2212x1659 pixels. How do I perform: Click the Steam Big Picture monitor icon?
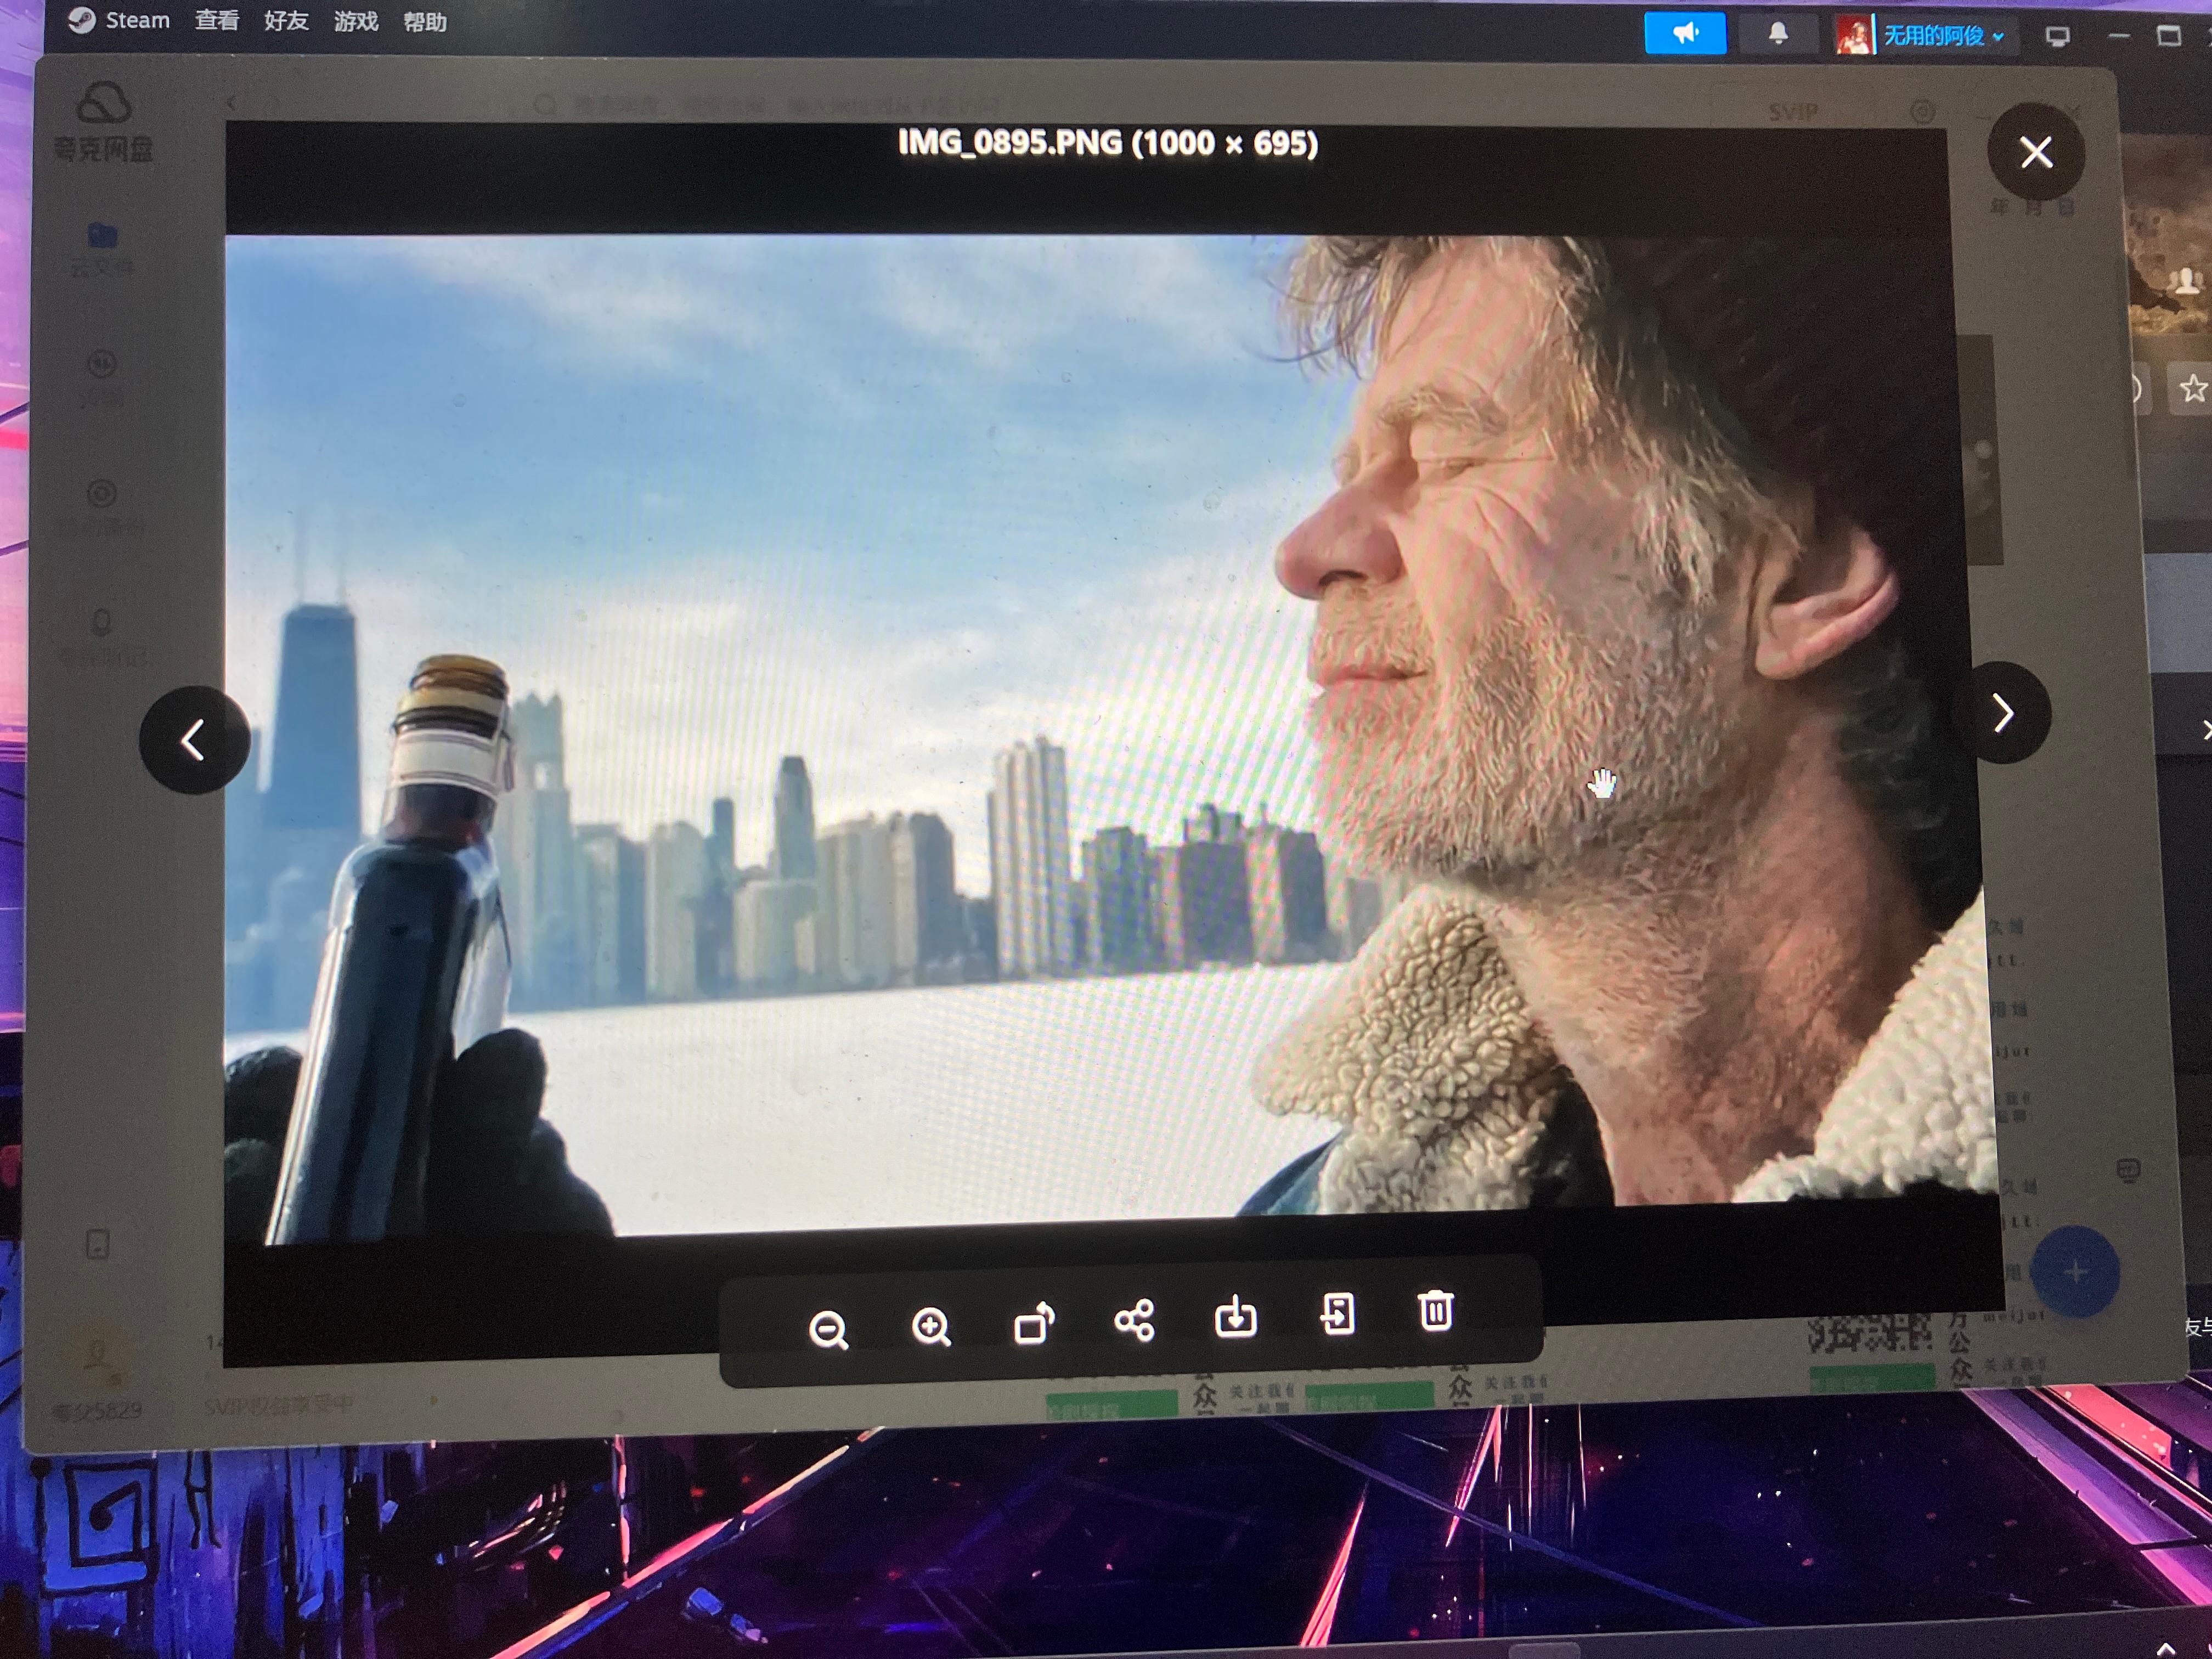[2057, 37]
